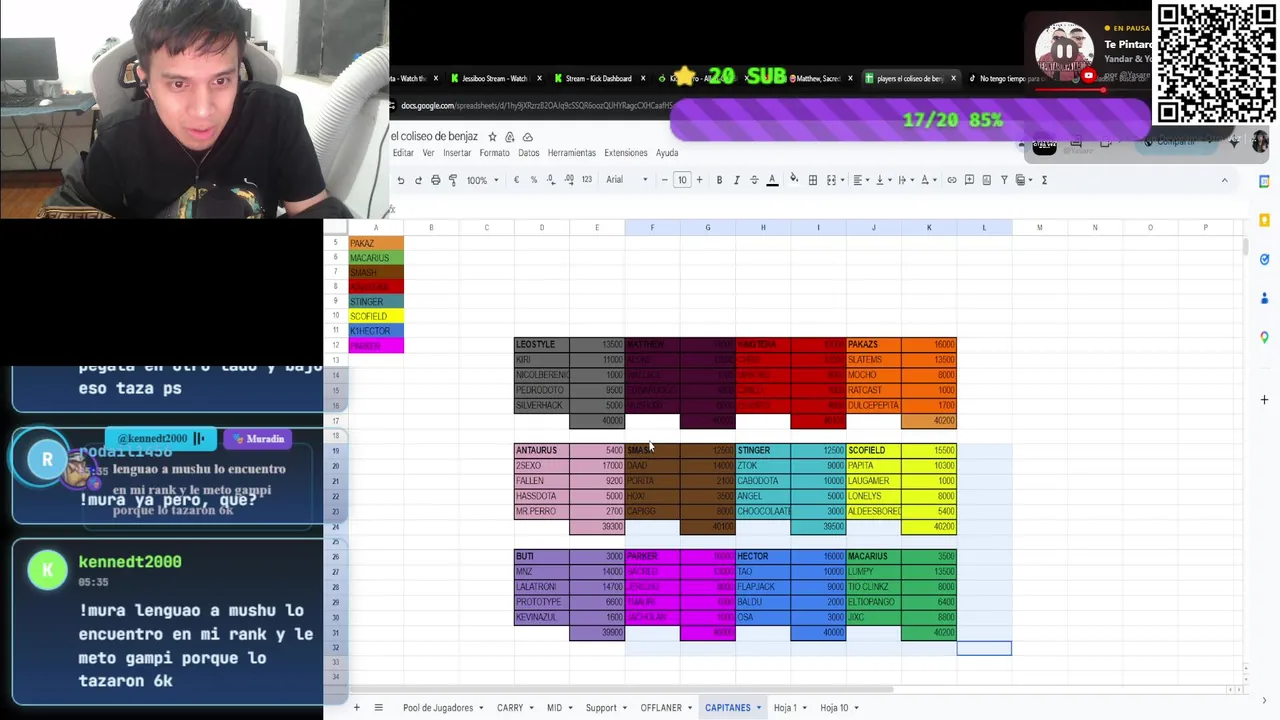Switch to the Support sheet tab
This screenshot has height=720, width=1280.
(x=601, y=708)
